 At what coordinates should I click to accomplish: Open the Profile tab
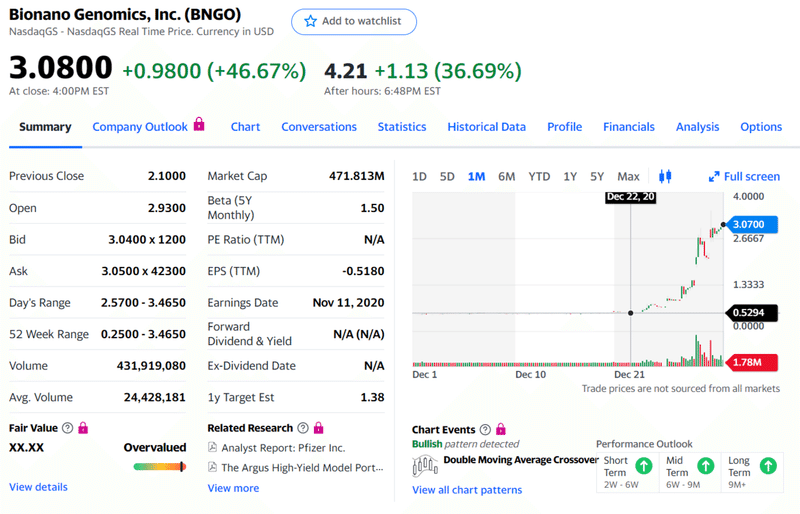[565, 127]
